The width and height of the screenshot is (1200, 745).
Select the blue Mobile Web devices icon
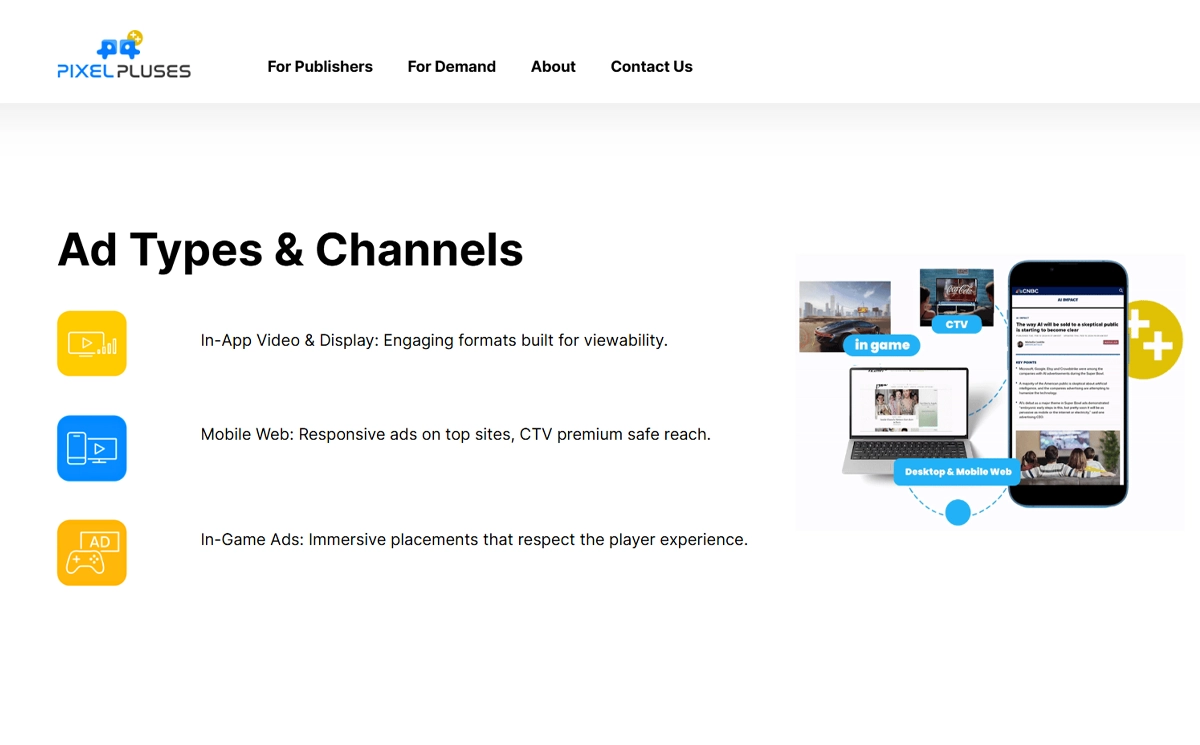92,448
